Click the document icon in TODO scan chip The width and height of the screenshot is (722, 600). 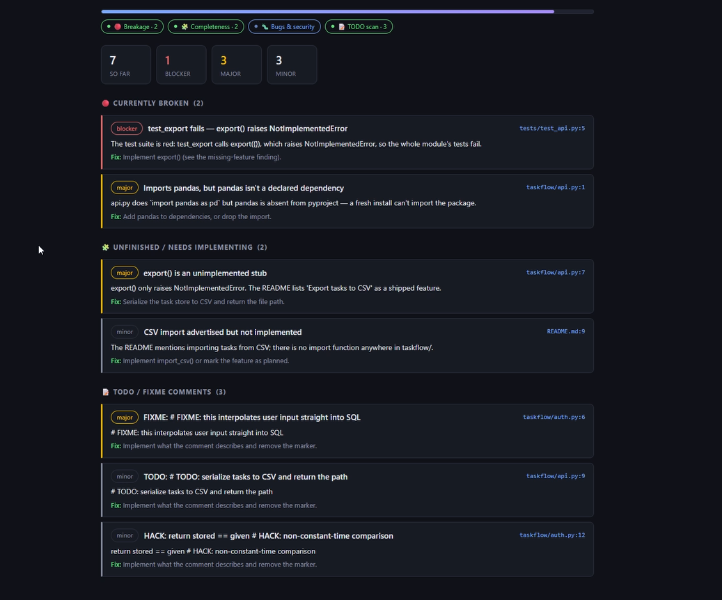(x=342, y=27)
